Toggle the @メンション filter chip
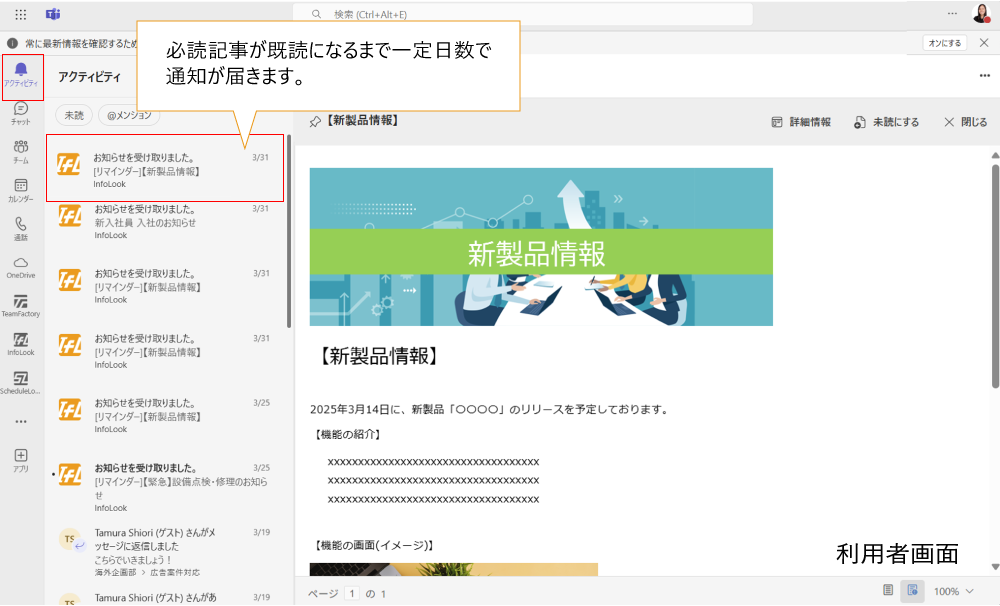This screenshot has height=606, width=1000. [128, 115]
